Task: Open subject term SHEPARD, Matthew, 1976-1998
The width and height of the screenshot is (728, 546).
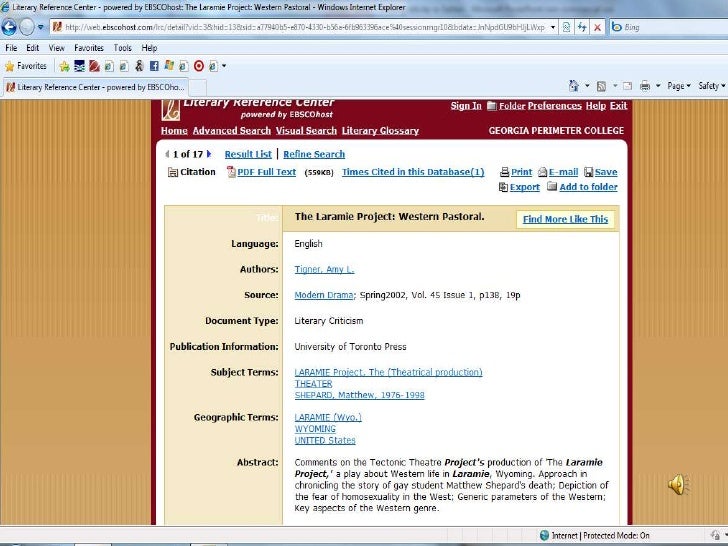Action: (359, 395)
